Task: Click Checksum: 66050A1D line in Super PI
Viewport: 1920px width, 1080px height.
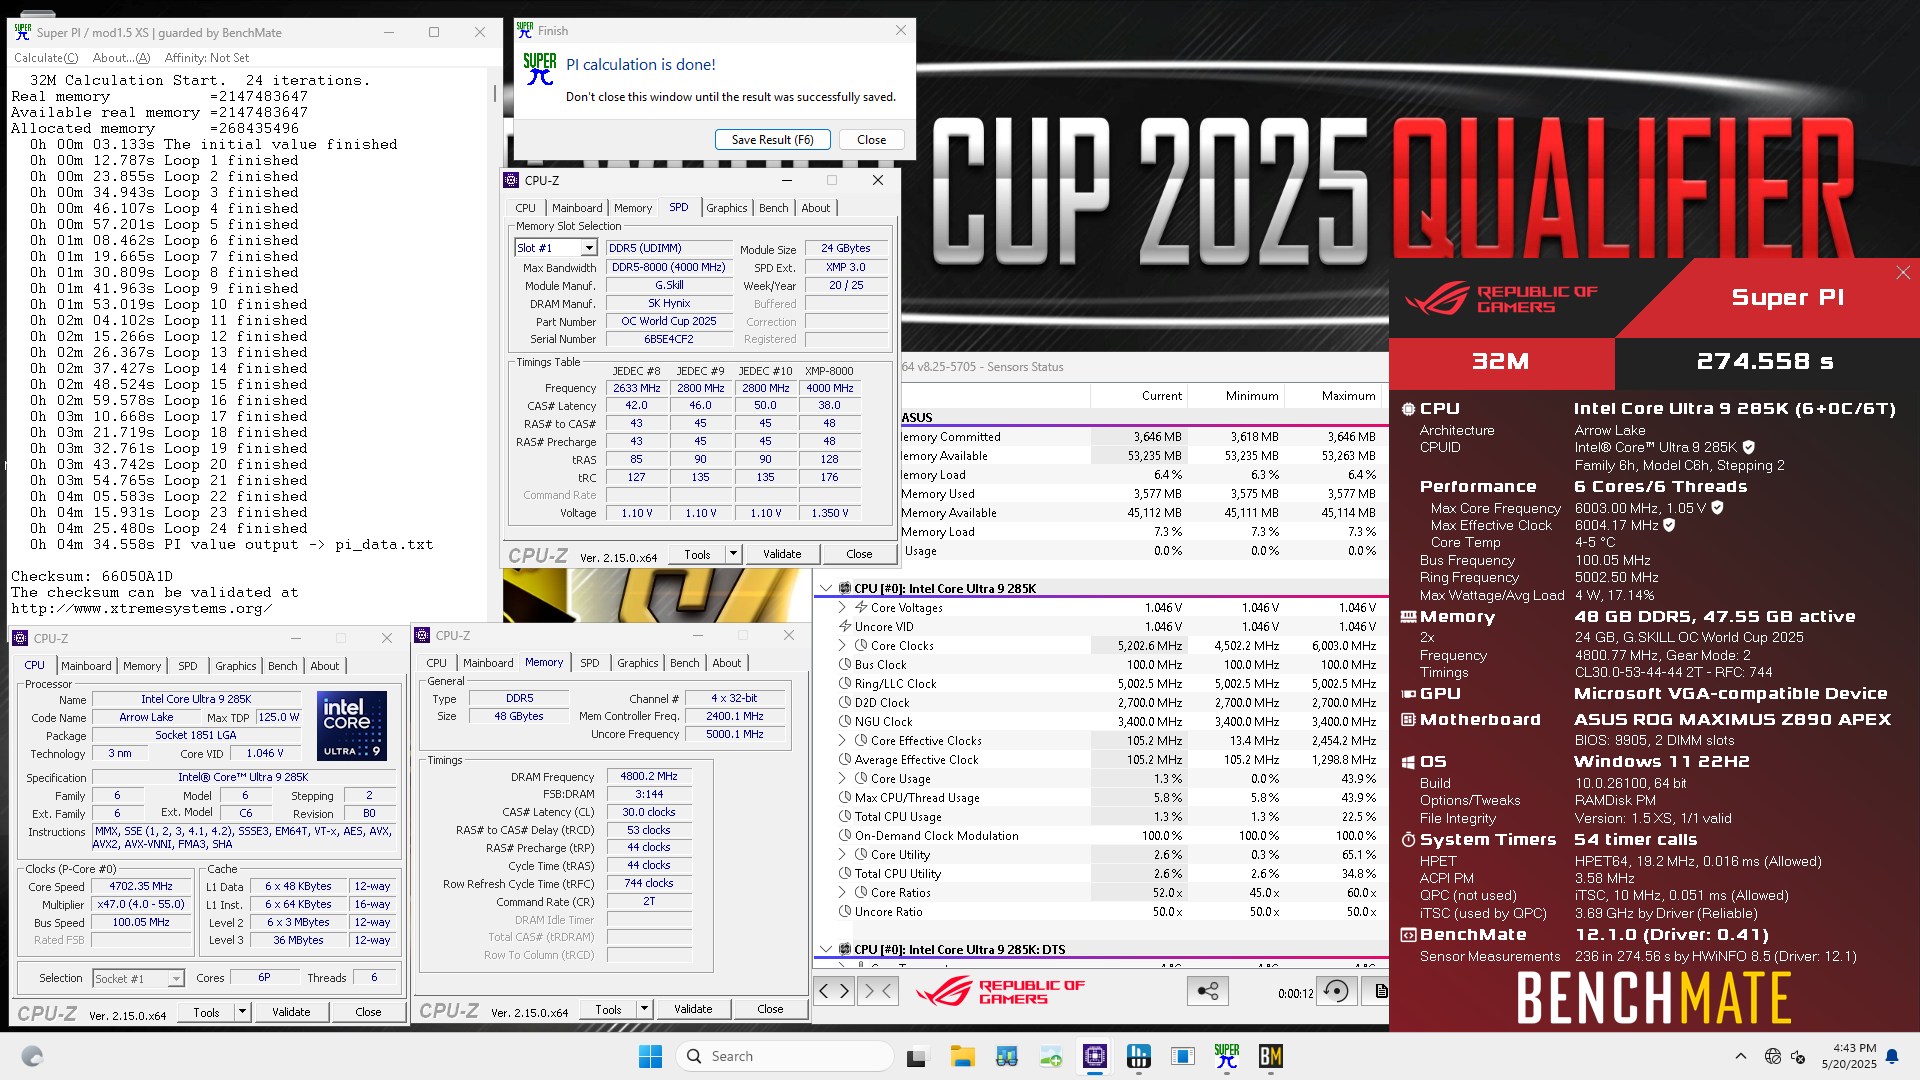Action: coord(92,577)
